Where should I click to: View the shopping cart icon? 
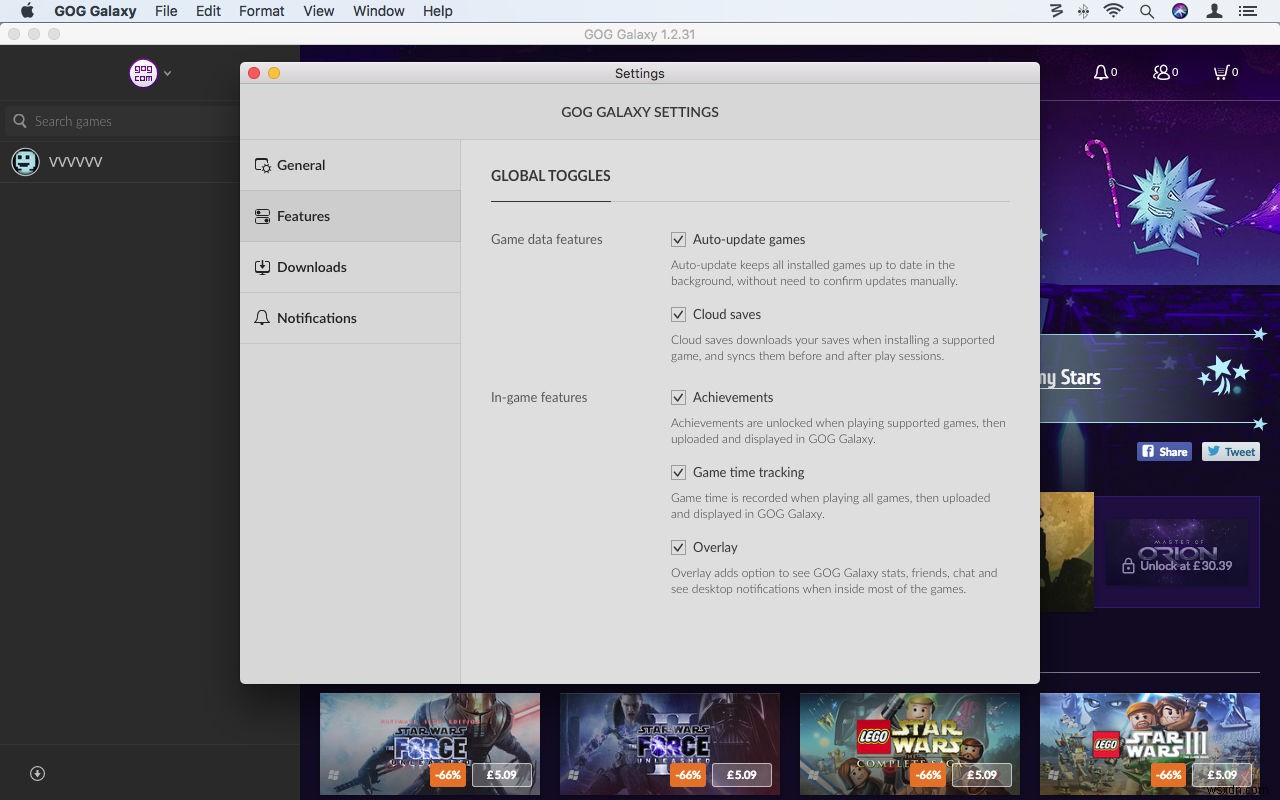[x=1222, y=71]
